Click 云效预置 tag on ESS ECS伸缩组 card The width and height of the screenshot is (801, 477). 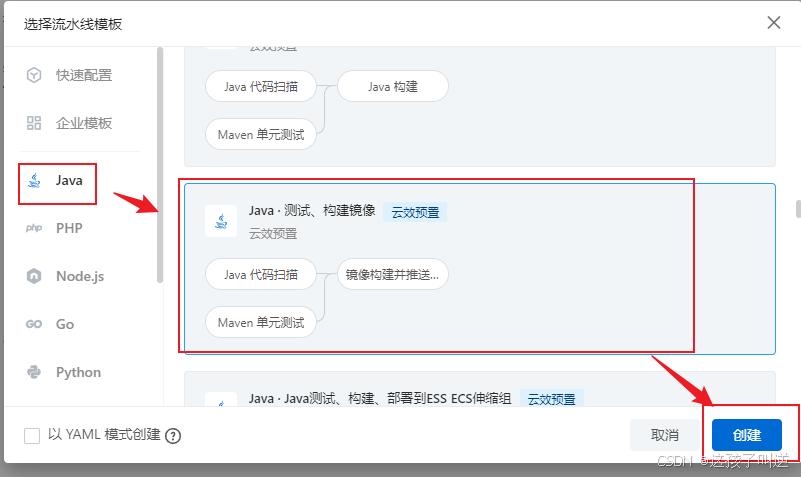[552, 398]
